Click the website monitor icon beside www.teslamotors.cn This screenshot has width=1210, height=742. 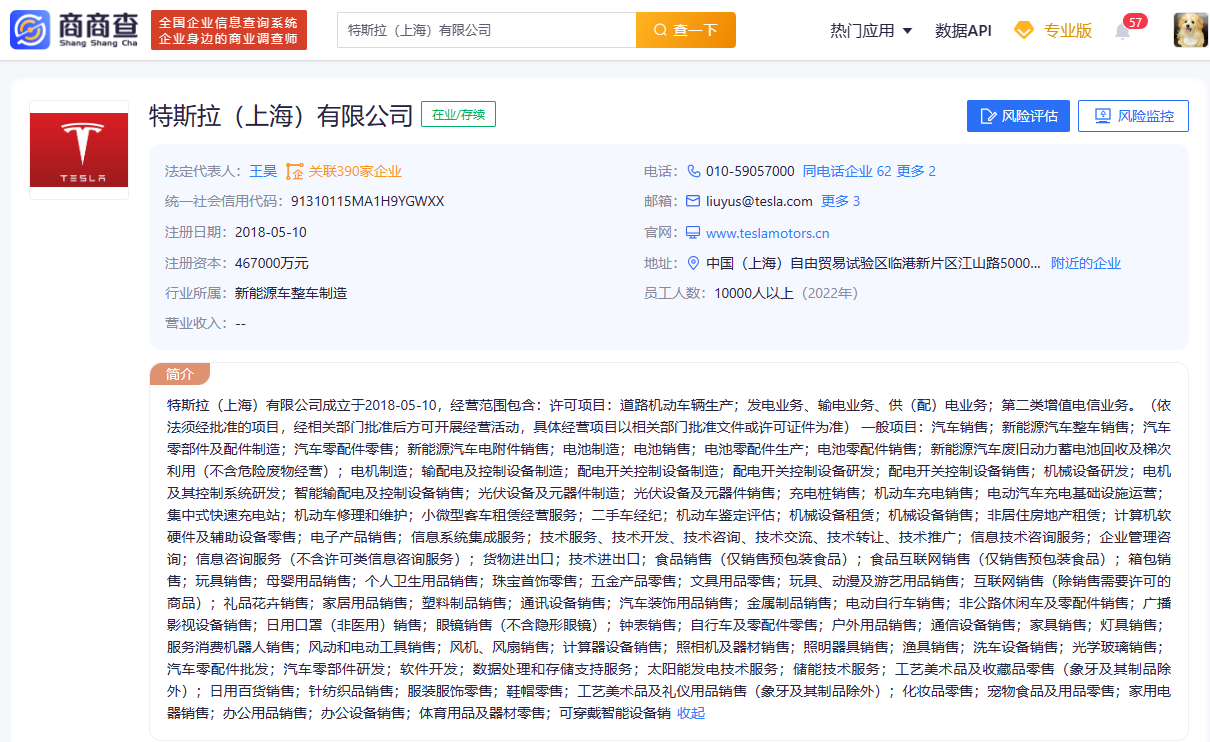coord(693,233)
